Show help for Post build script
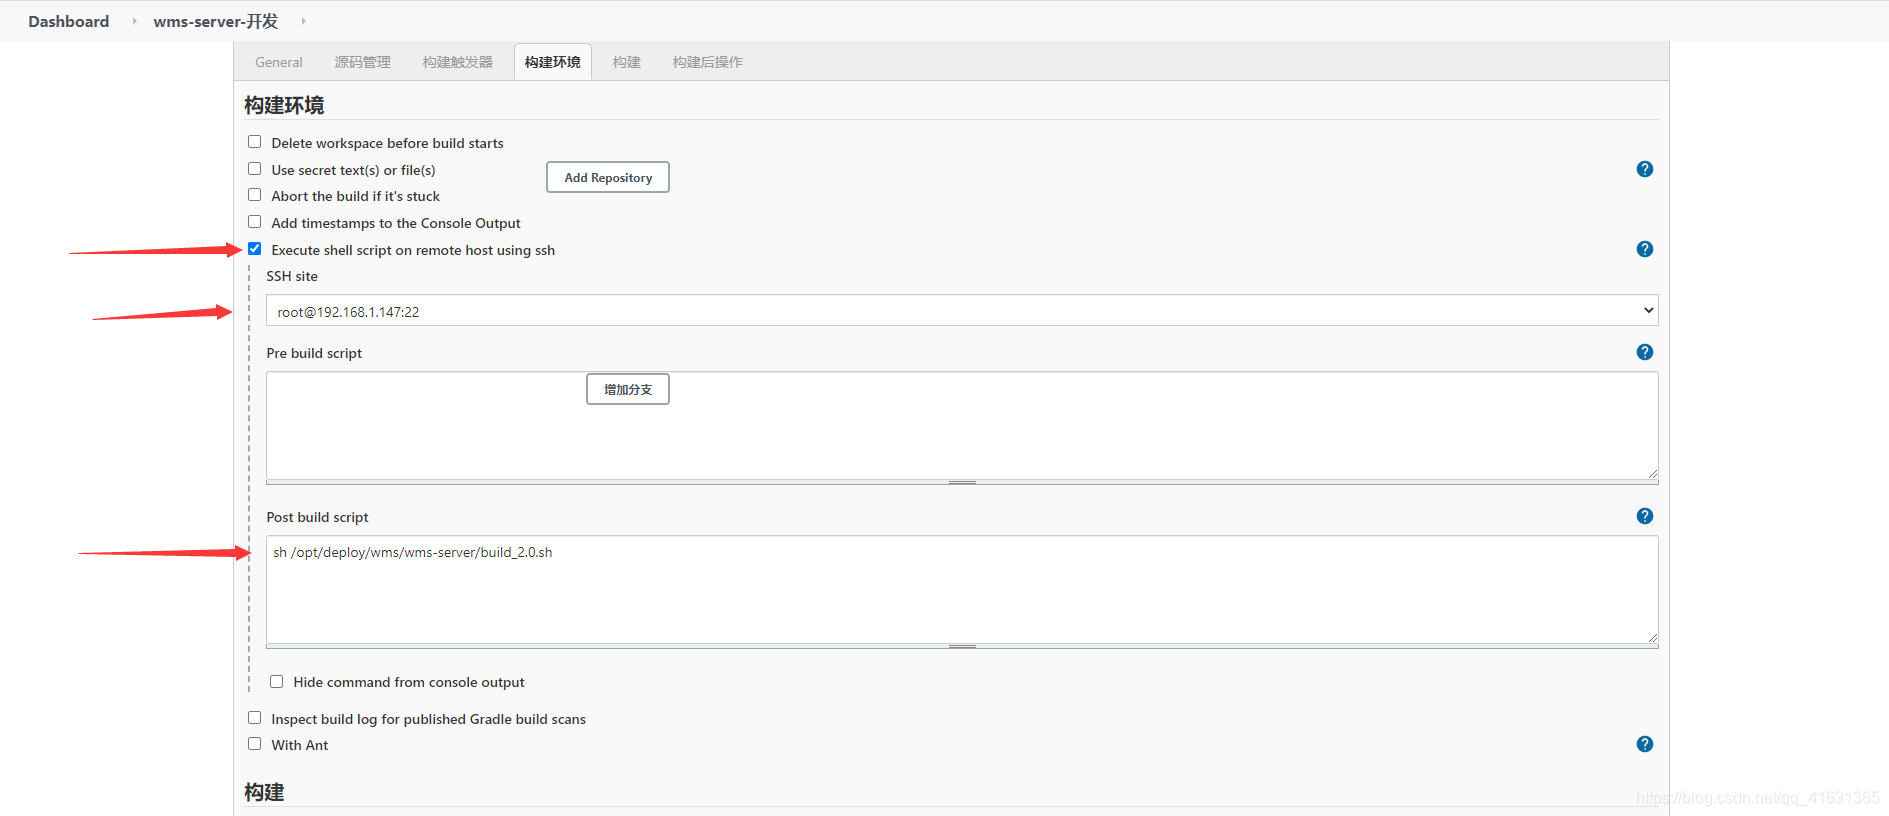 pyautogui.click(x=1644, y=516)
